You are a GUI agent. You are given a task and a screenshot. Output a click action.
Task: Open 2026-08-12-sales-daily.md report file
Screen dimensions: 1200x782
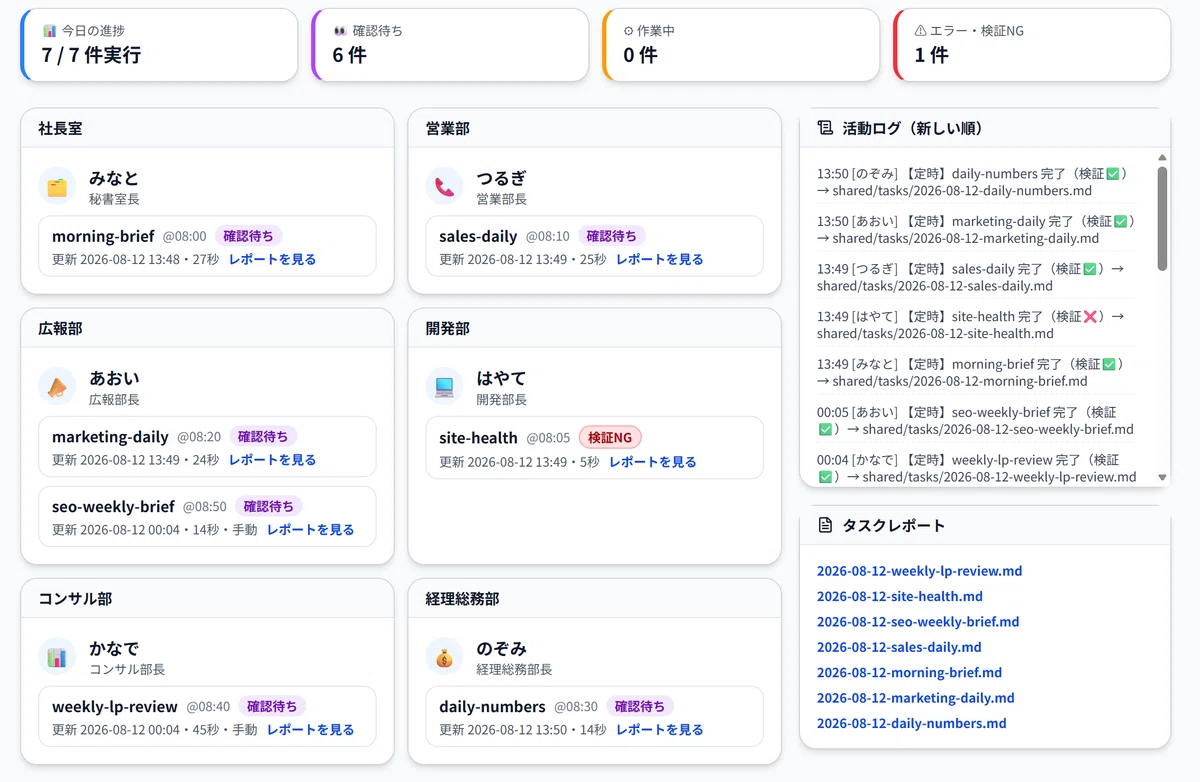899,647
